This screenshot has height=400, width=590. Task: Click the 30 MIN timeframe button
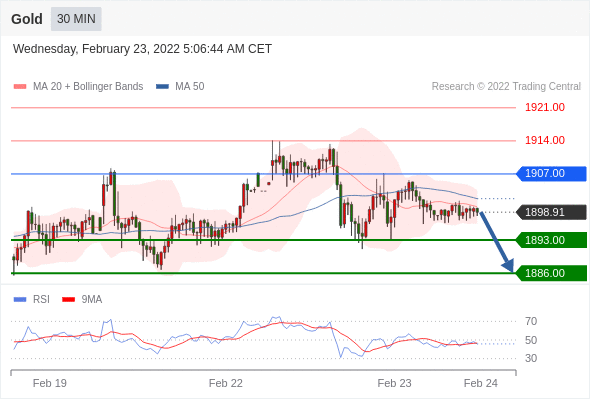pyautogui.click(x=76, y=19)
